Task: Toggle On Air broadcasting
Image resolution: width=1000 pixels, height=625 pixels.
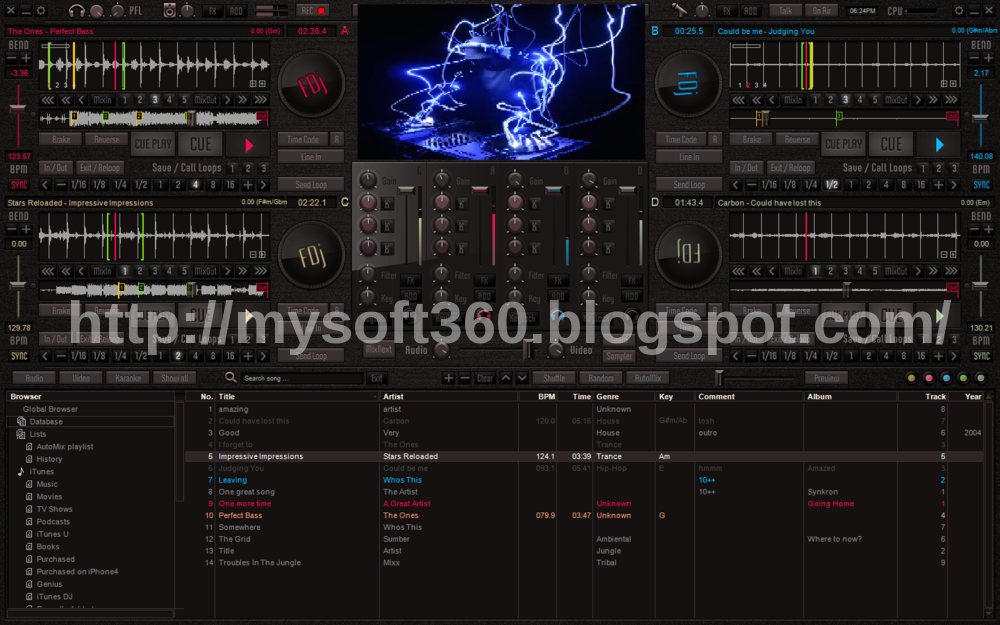Action: 823,10
